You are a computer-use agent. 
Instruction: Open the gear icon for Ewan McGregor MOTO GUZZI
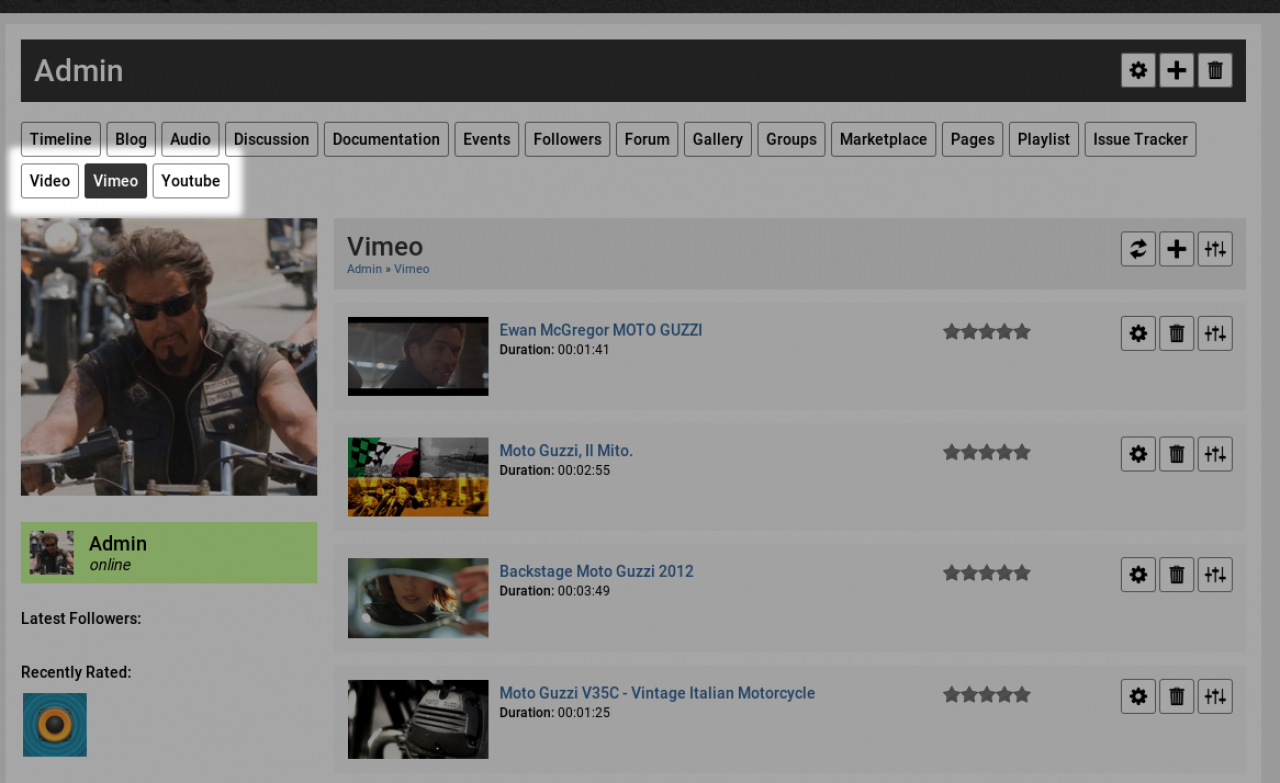(1138, 333)
